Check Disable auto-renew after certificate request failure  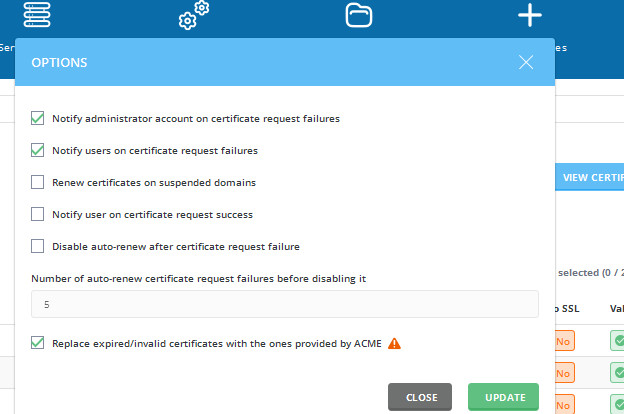tap(37, 246)
